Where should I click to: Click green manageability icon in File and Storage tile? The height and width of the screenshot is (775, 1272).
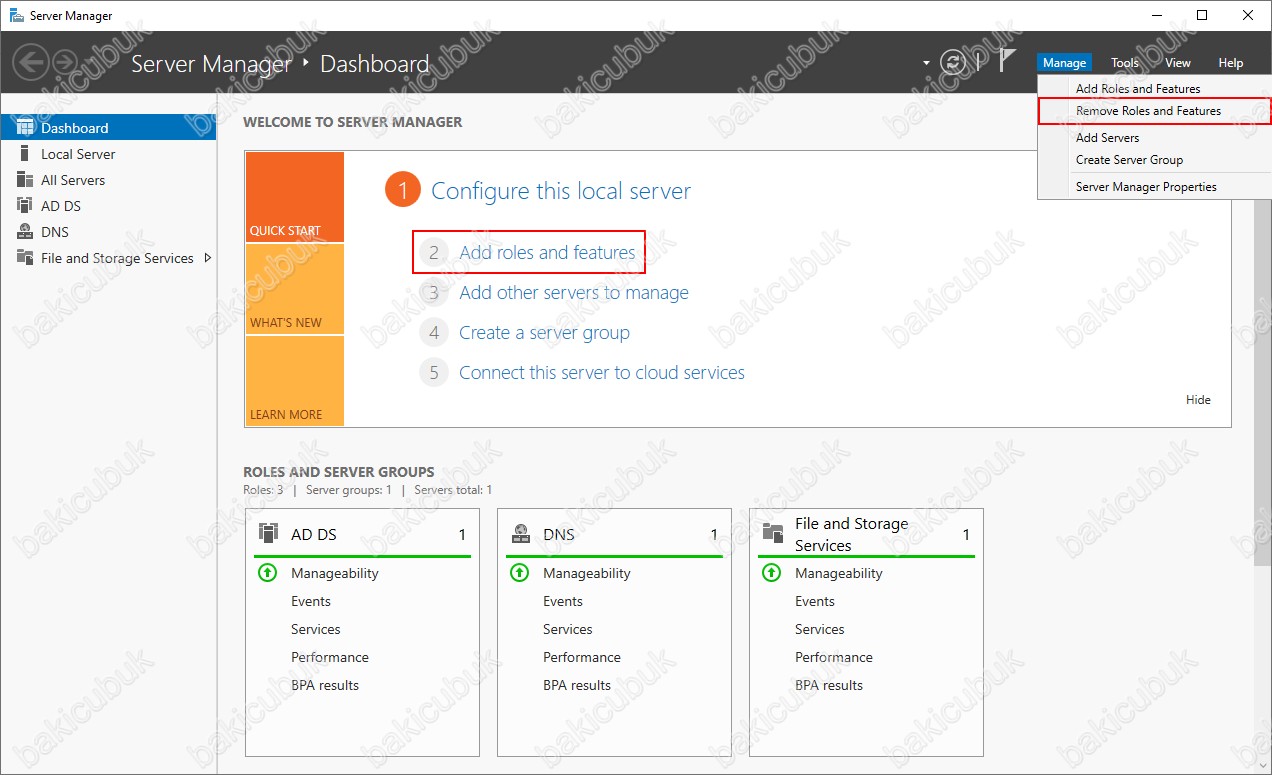771,573
